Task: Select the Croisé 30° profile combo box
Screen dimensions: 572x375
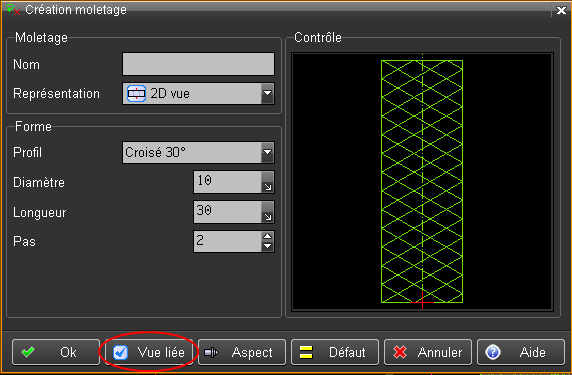Action: point(198,152)
